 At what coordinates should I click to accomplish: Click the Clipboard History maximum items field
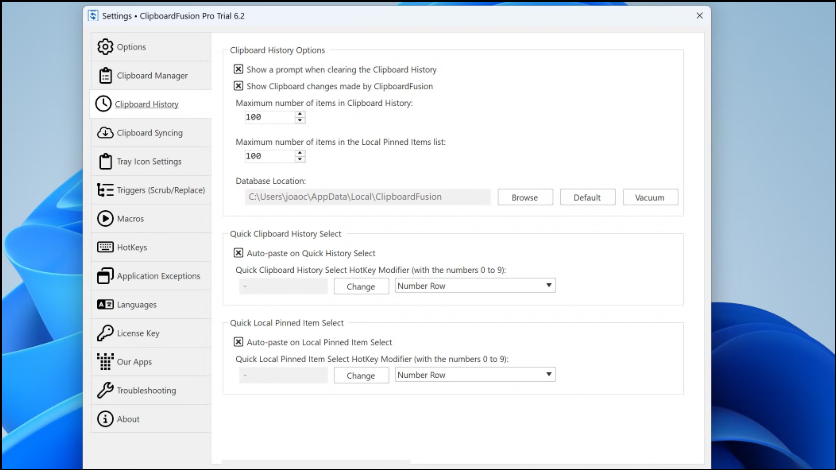(x=270, y=117)
